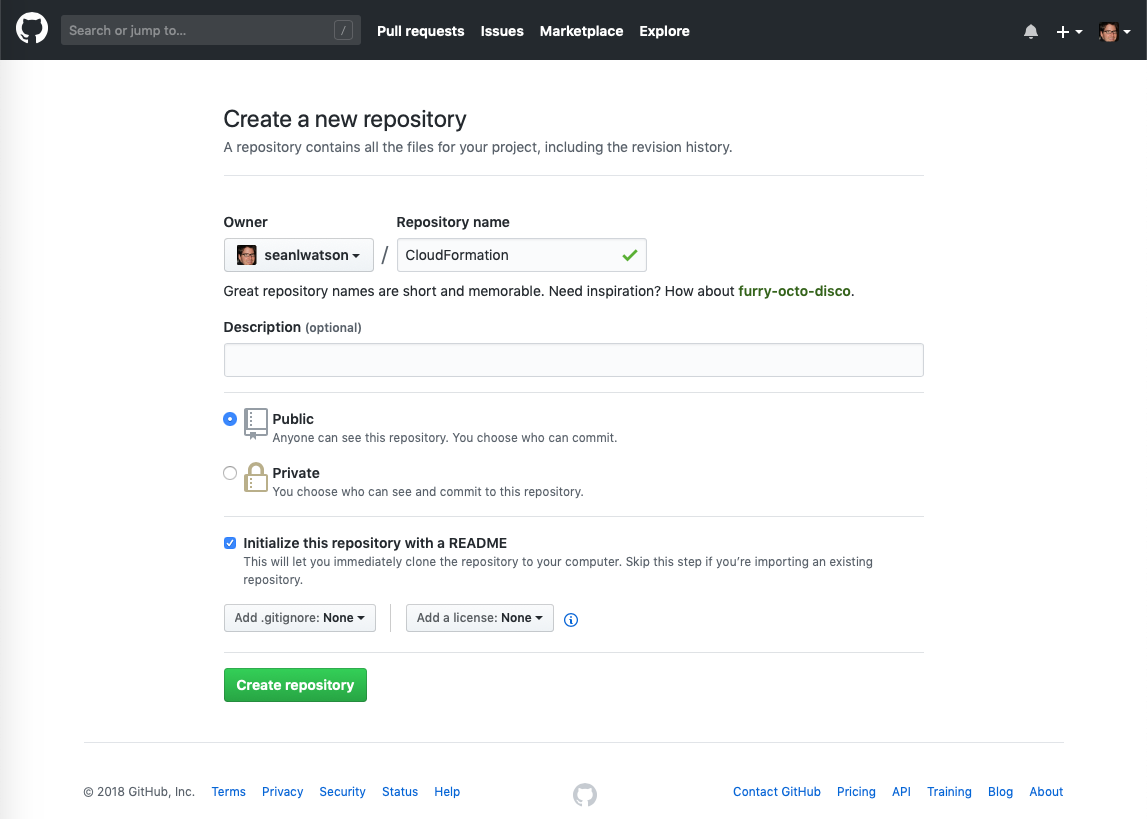Open the Contact GitHub footer link
1147x819 pixels.
pos(777,792)
